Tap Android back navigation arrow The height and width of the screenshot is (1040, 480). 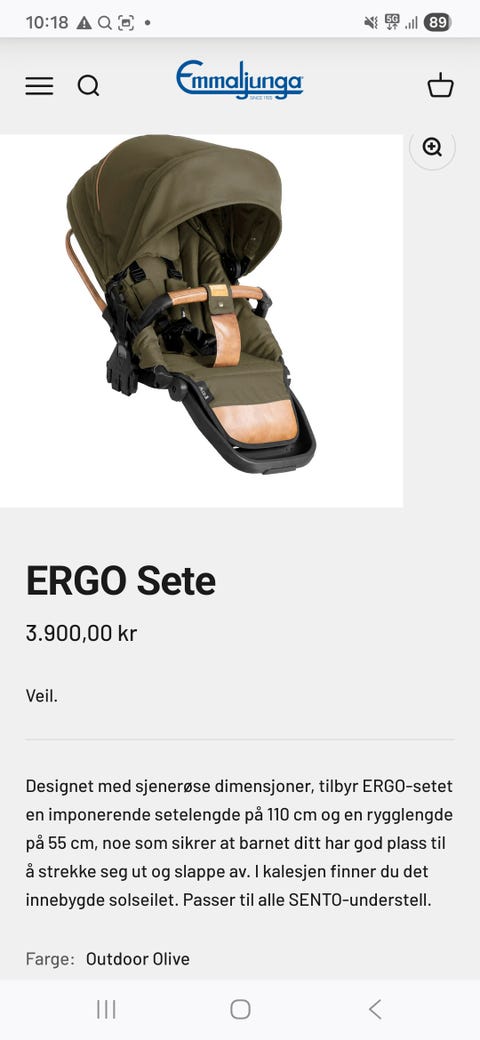point(375,1009)
